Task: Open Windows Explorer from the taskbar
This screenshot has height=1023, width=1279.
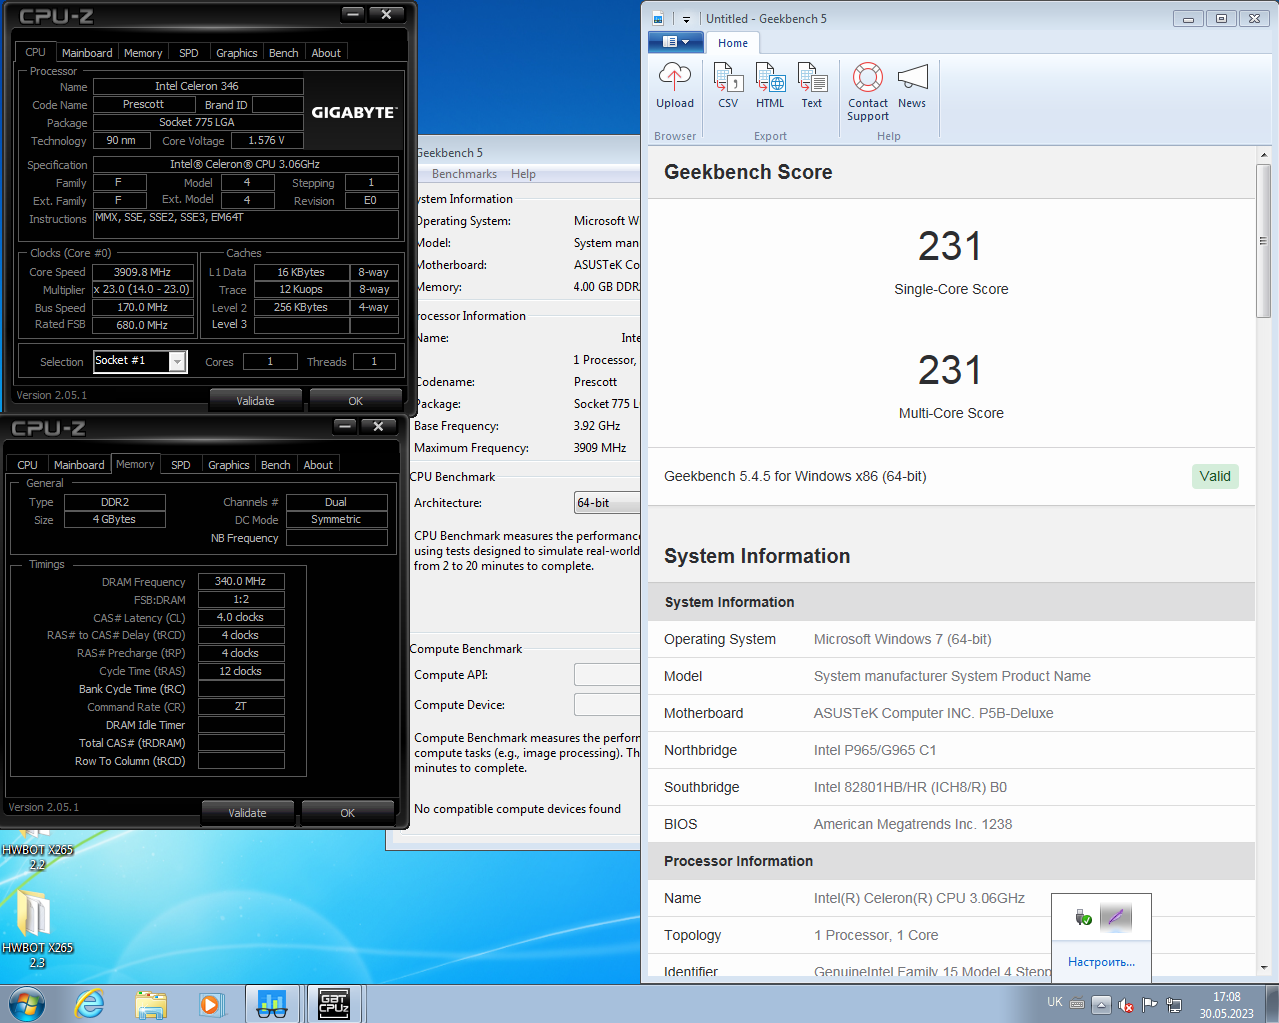Action: (x=151, y=1004)
